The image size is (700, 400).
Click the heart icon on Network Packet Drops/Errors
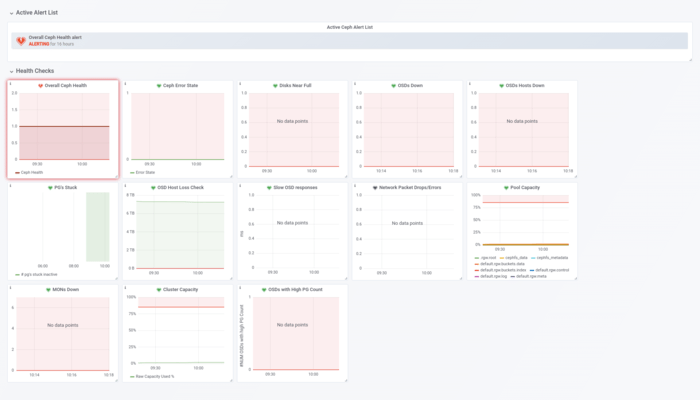[x=375, y=187]
